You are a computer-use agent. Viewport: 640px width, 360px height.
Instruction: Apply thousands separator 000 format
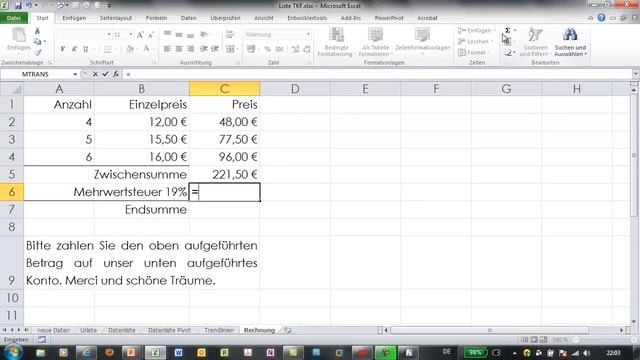click(280, 49)
